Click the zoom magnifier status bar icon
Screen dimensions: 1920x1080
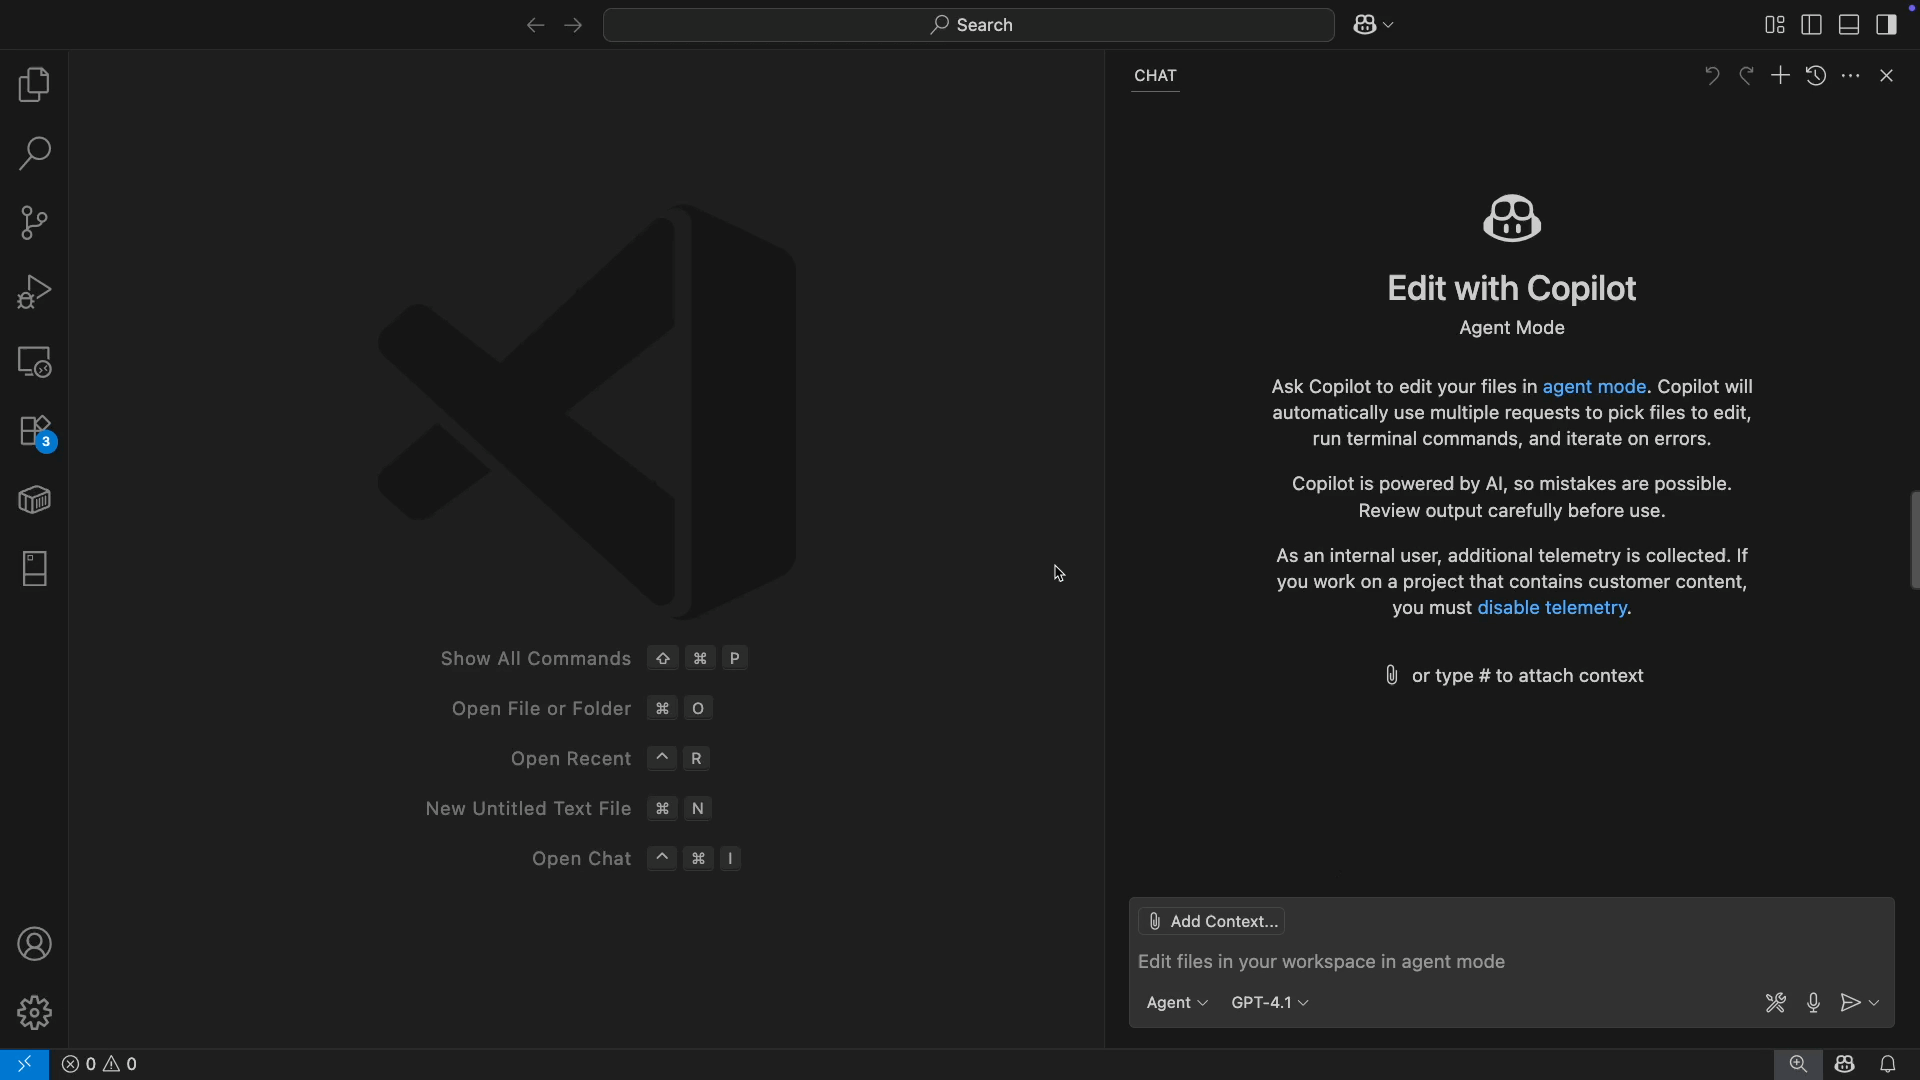[x=1798, y=1064]
